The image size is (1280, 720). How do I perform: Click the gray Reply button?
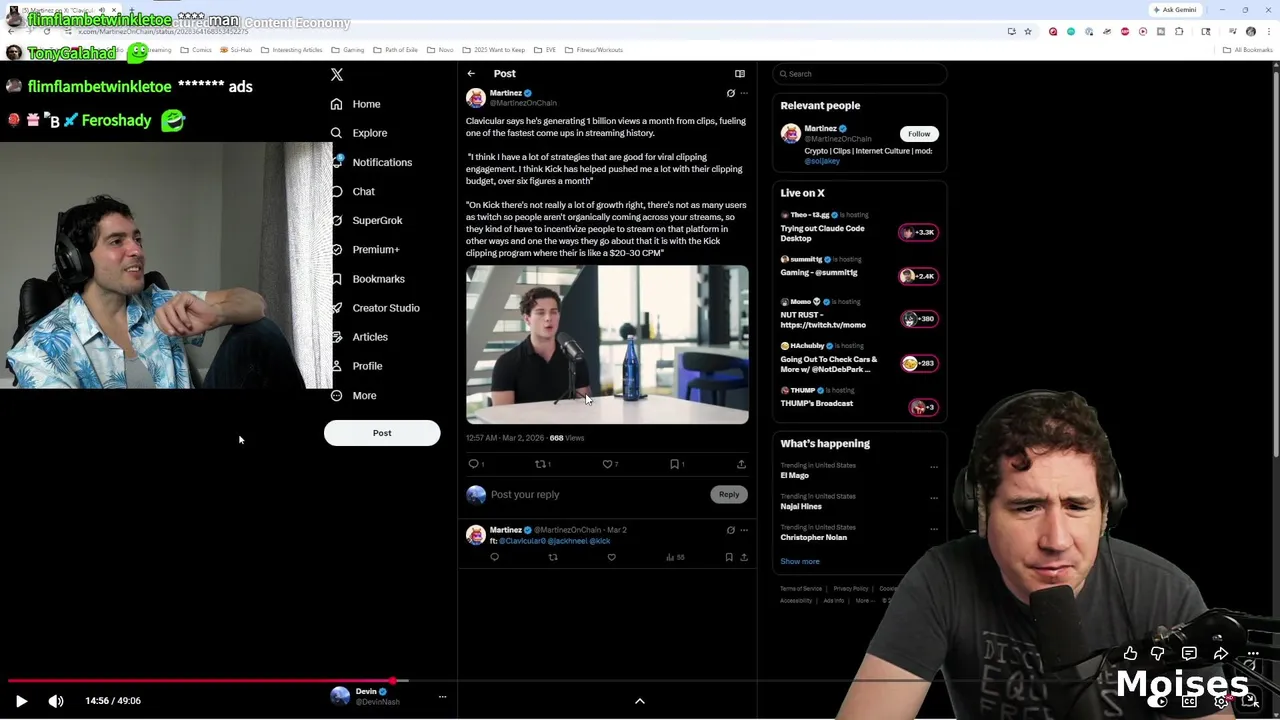click(729, 494)
